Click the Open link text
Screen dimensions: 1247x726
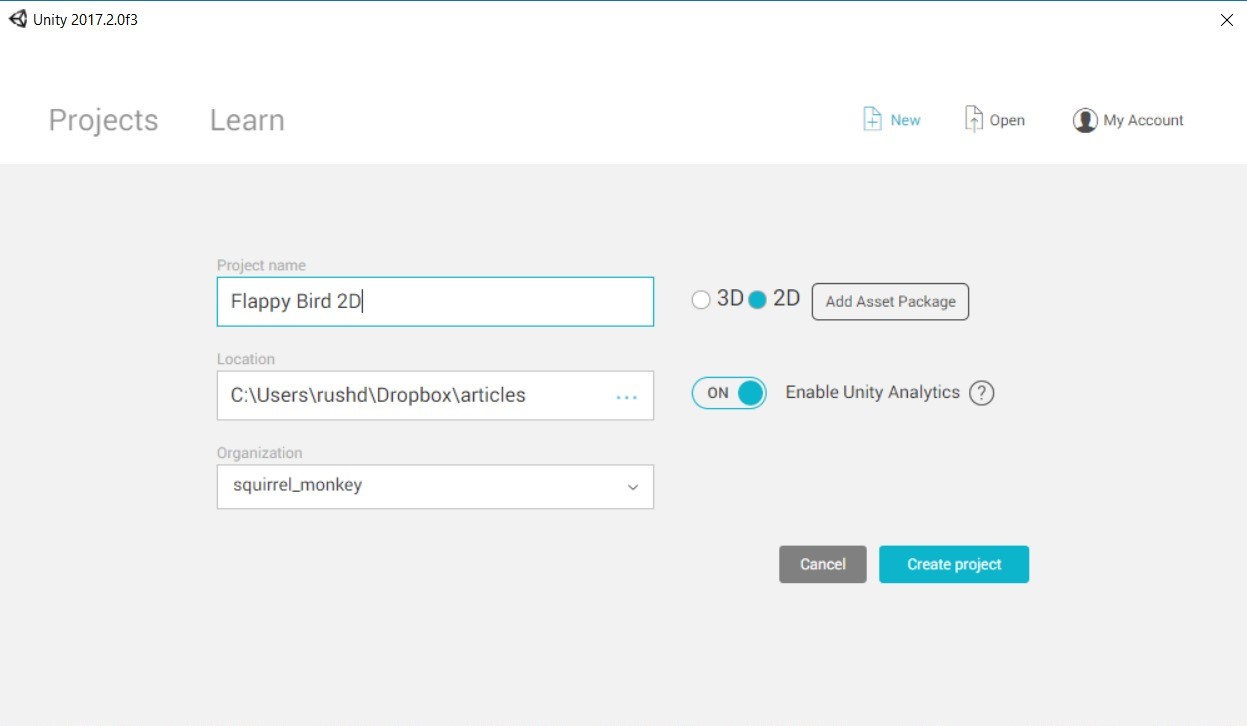(x=1007, y=120)
